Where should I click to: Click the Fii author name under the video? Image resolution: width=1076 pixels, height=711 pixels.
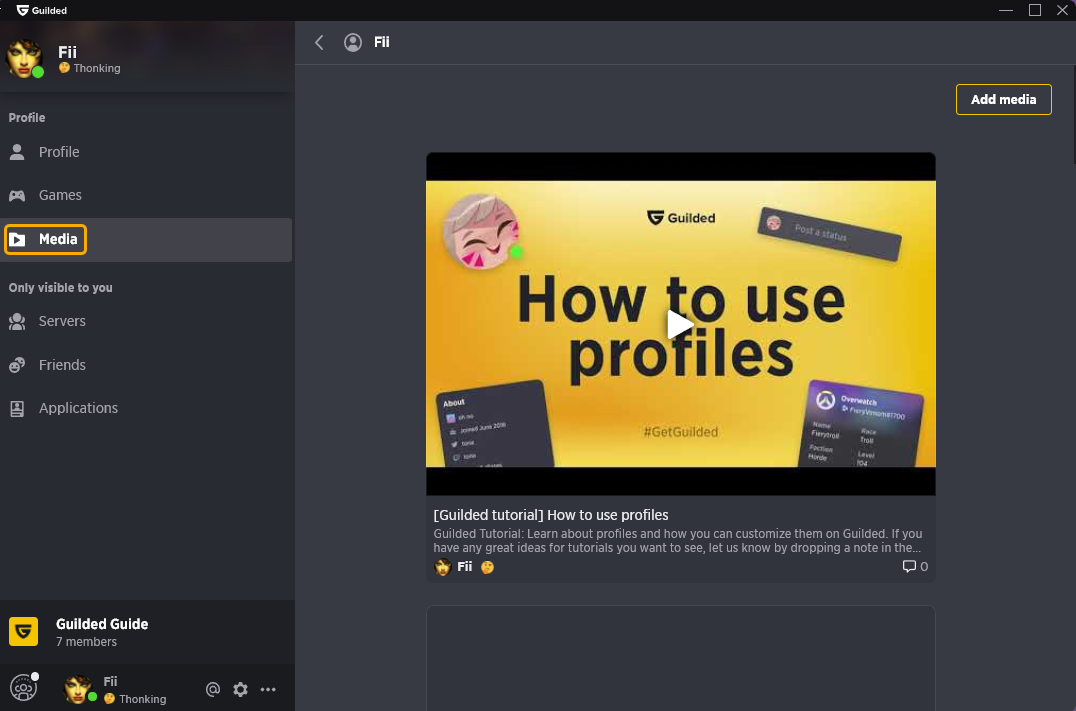pos(465,566)
